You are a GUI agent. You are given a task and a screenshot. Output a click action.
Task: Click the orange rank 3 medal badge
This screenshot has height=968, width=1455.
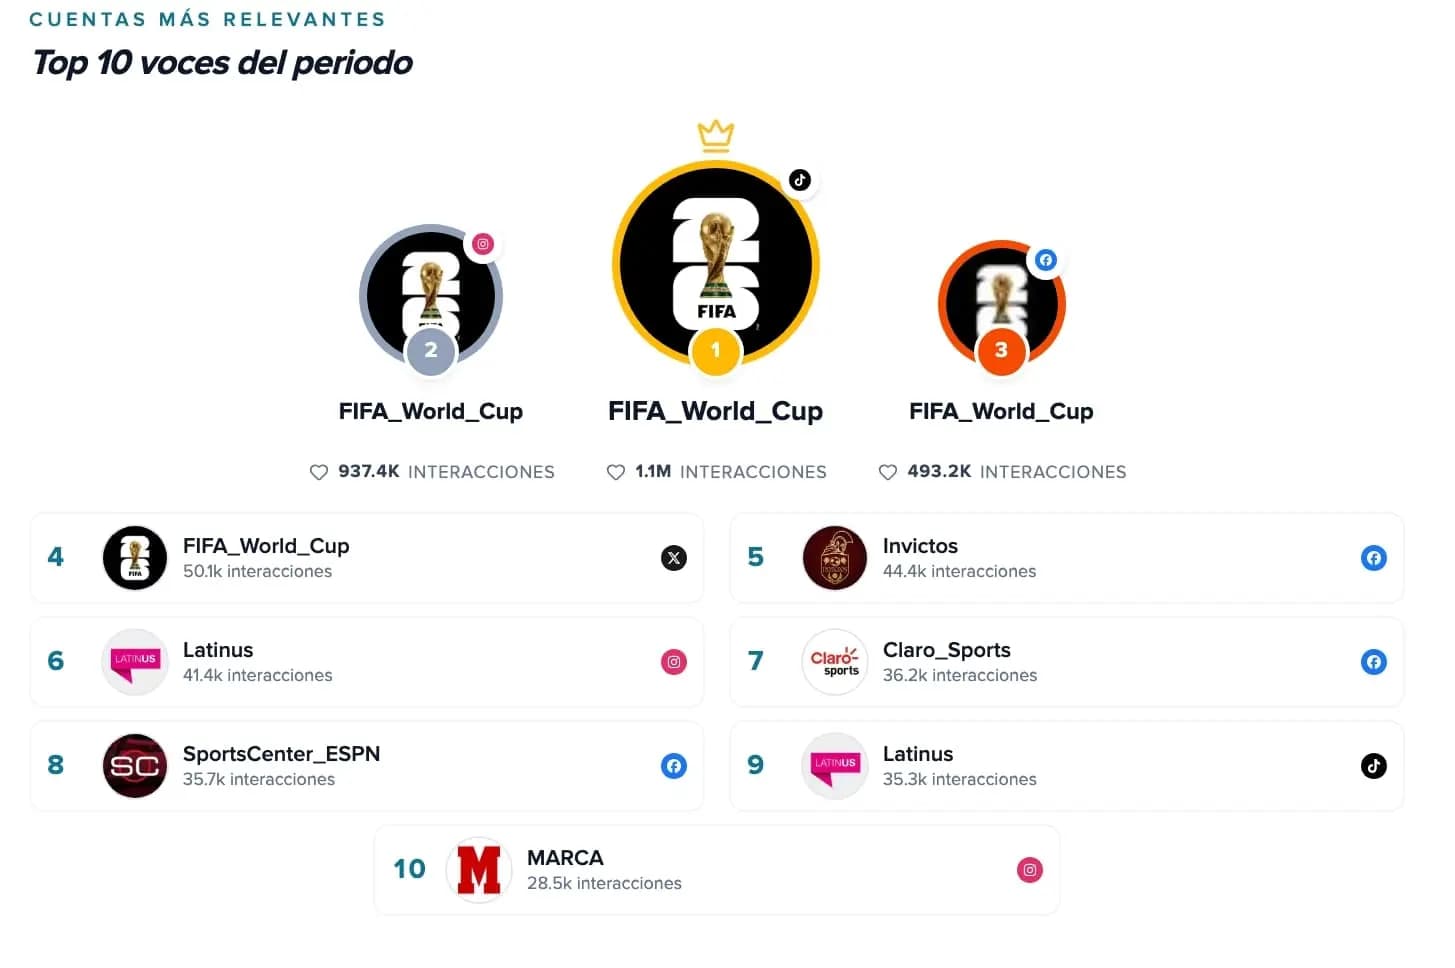(x=1001, y=350)
